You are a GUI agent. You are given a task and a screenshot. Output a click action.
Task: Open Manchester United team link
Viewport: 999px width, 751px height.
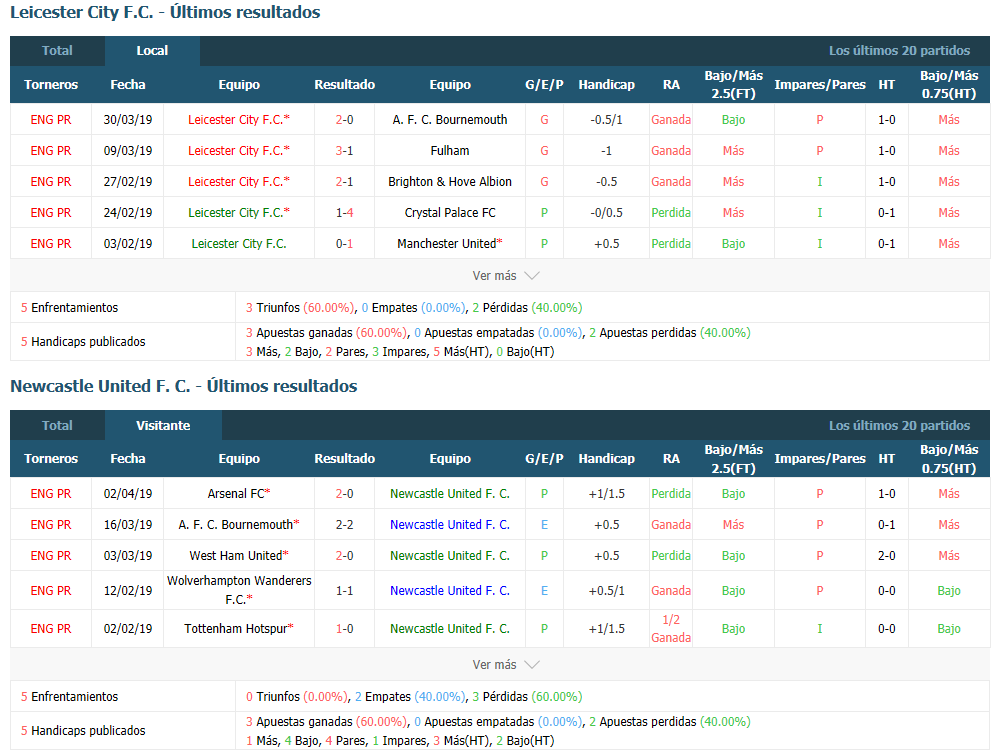450,244
